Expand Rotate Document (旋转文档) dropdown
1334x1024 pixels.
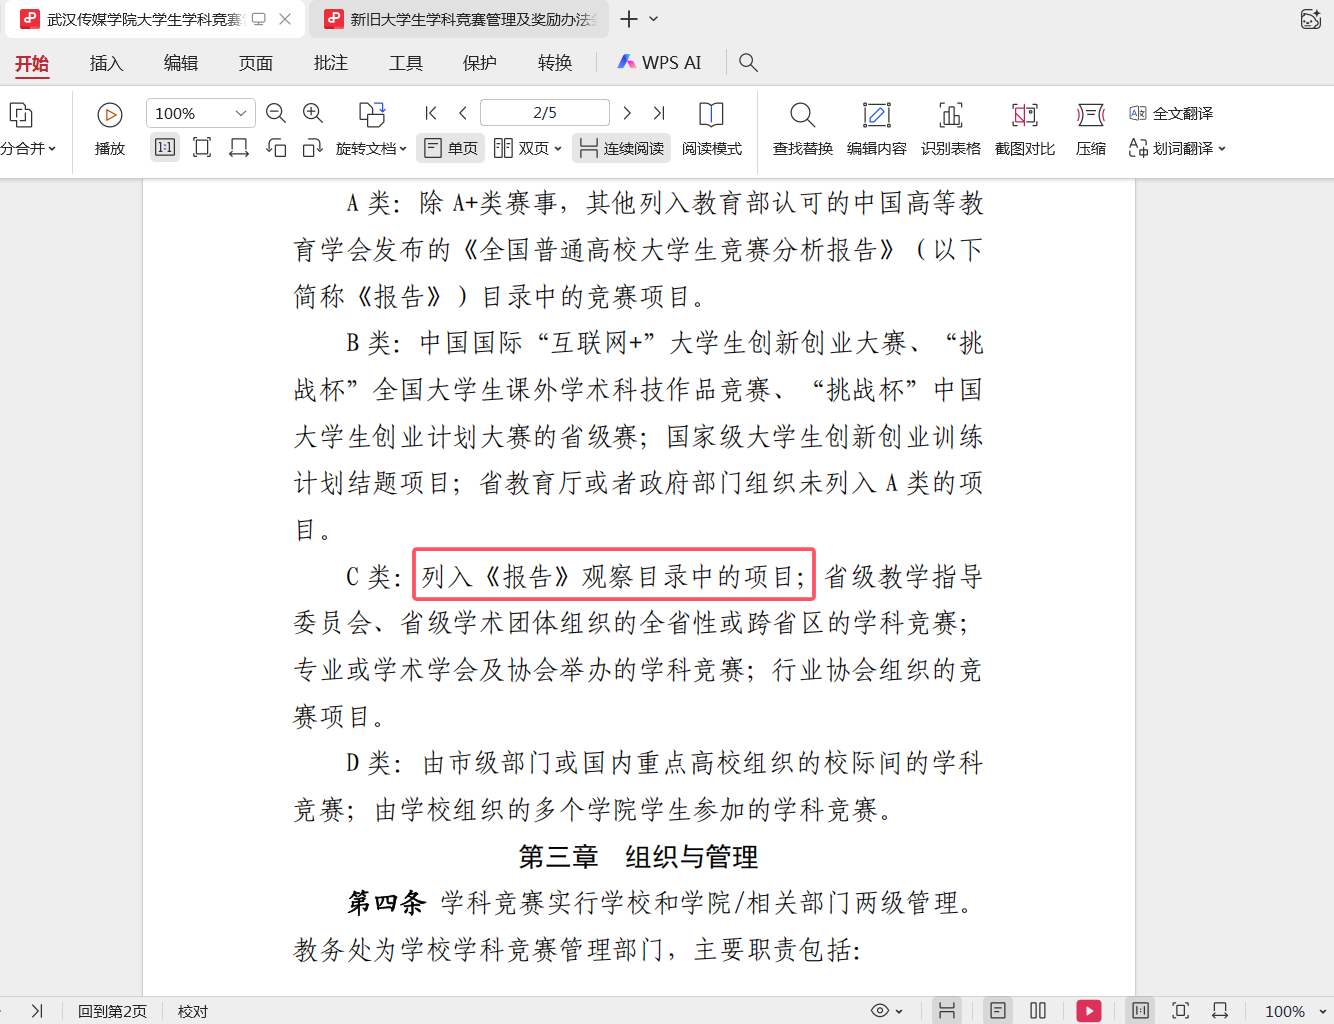coord(402,149)
